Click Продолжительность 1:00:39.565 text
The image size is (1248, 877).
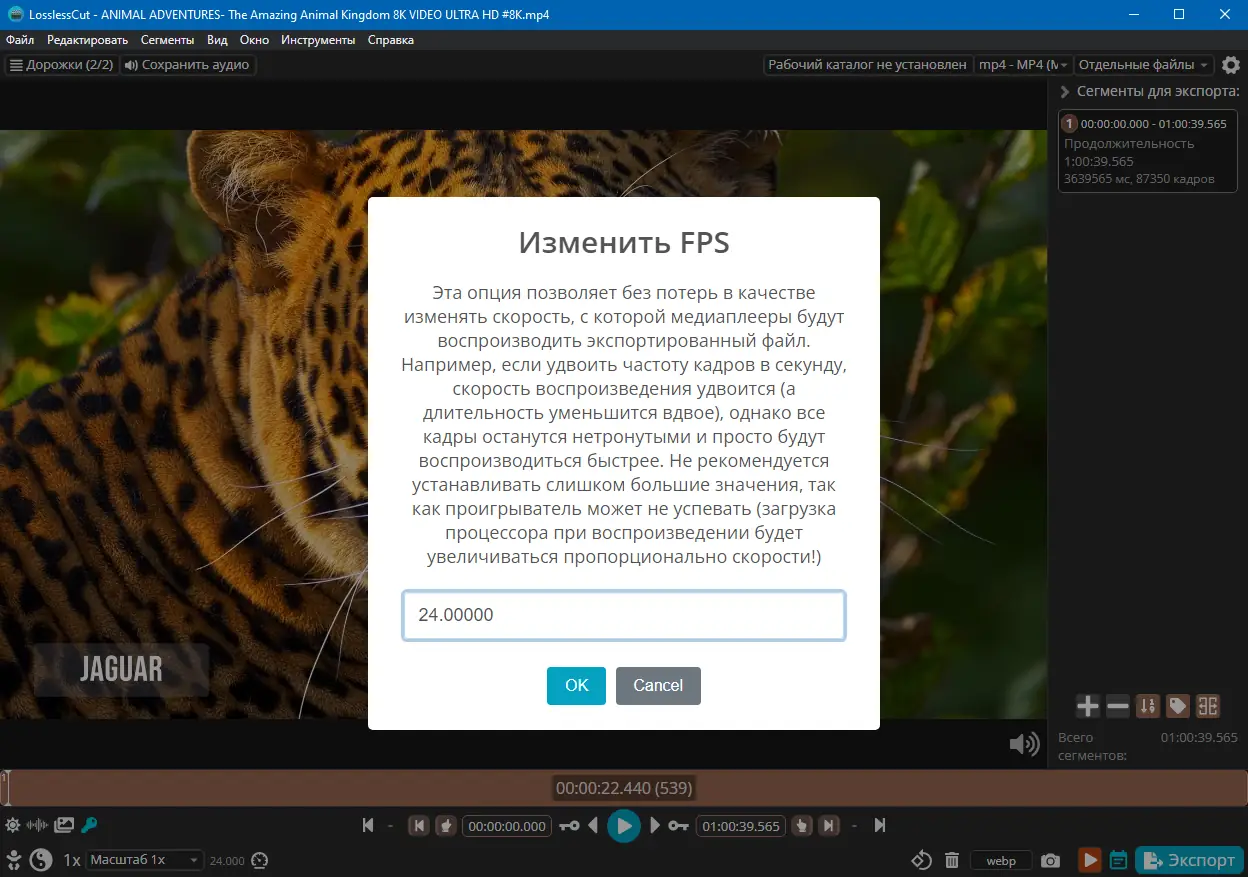coord(1129,152)
